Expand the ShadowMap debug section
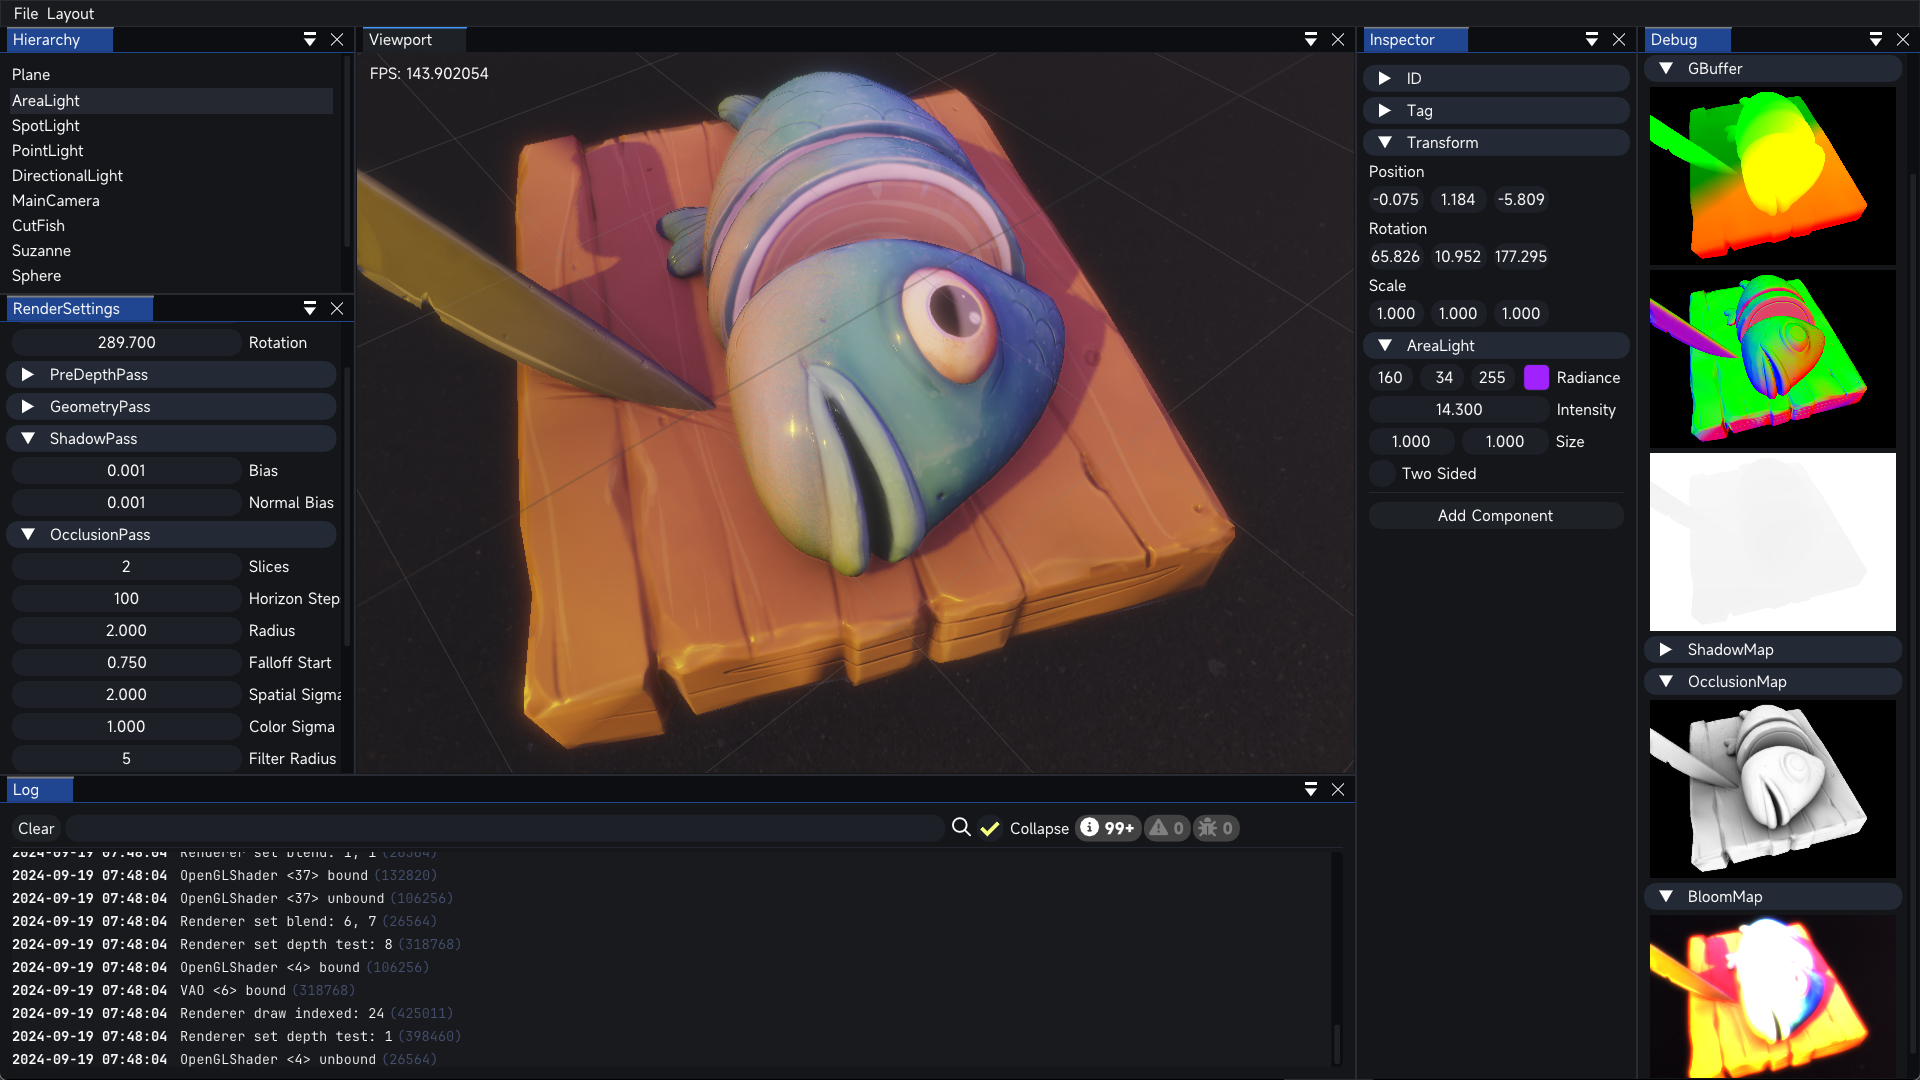 (x=1773, y=650)
